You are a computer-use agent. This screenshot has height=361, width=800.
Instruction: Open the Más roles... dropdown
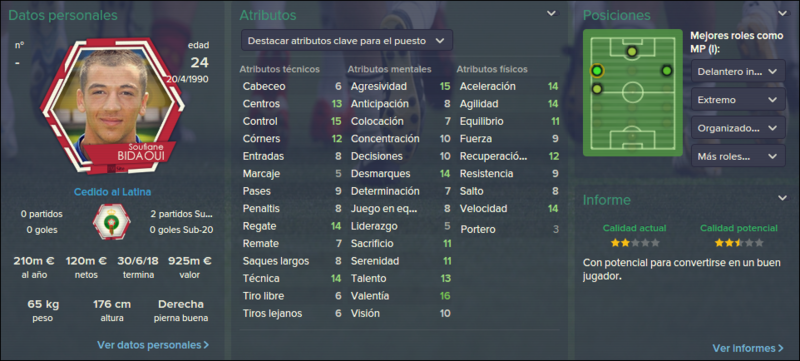click(x=738, y=156)
